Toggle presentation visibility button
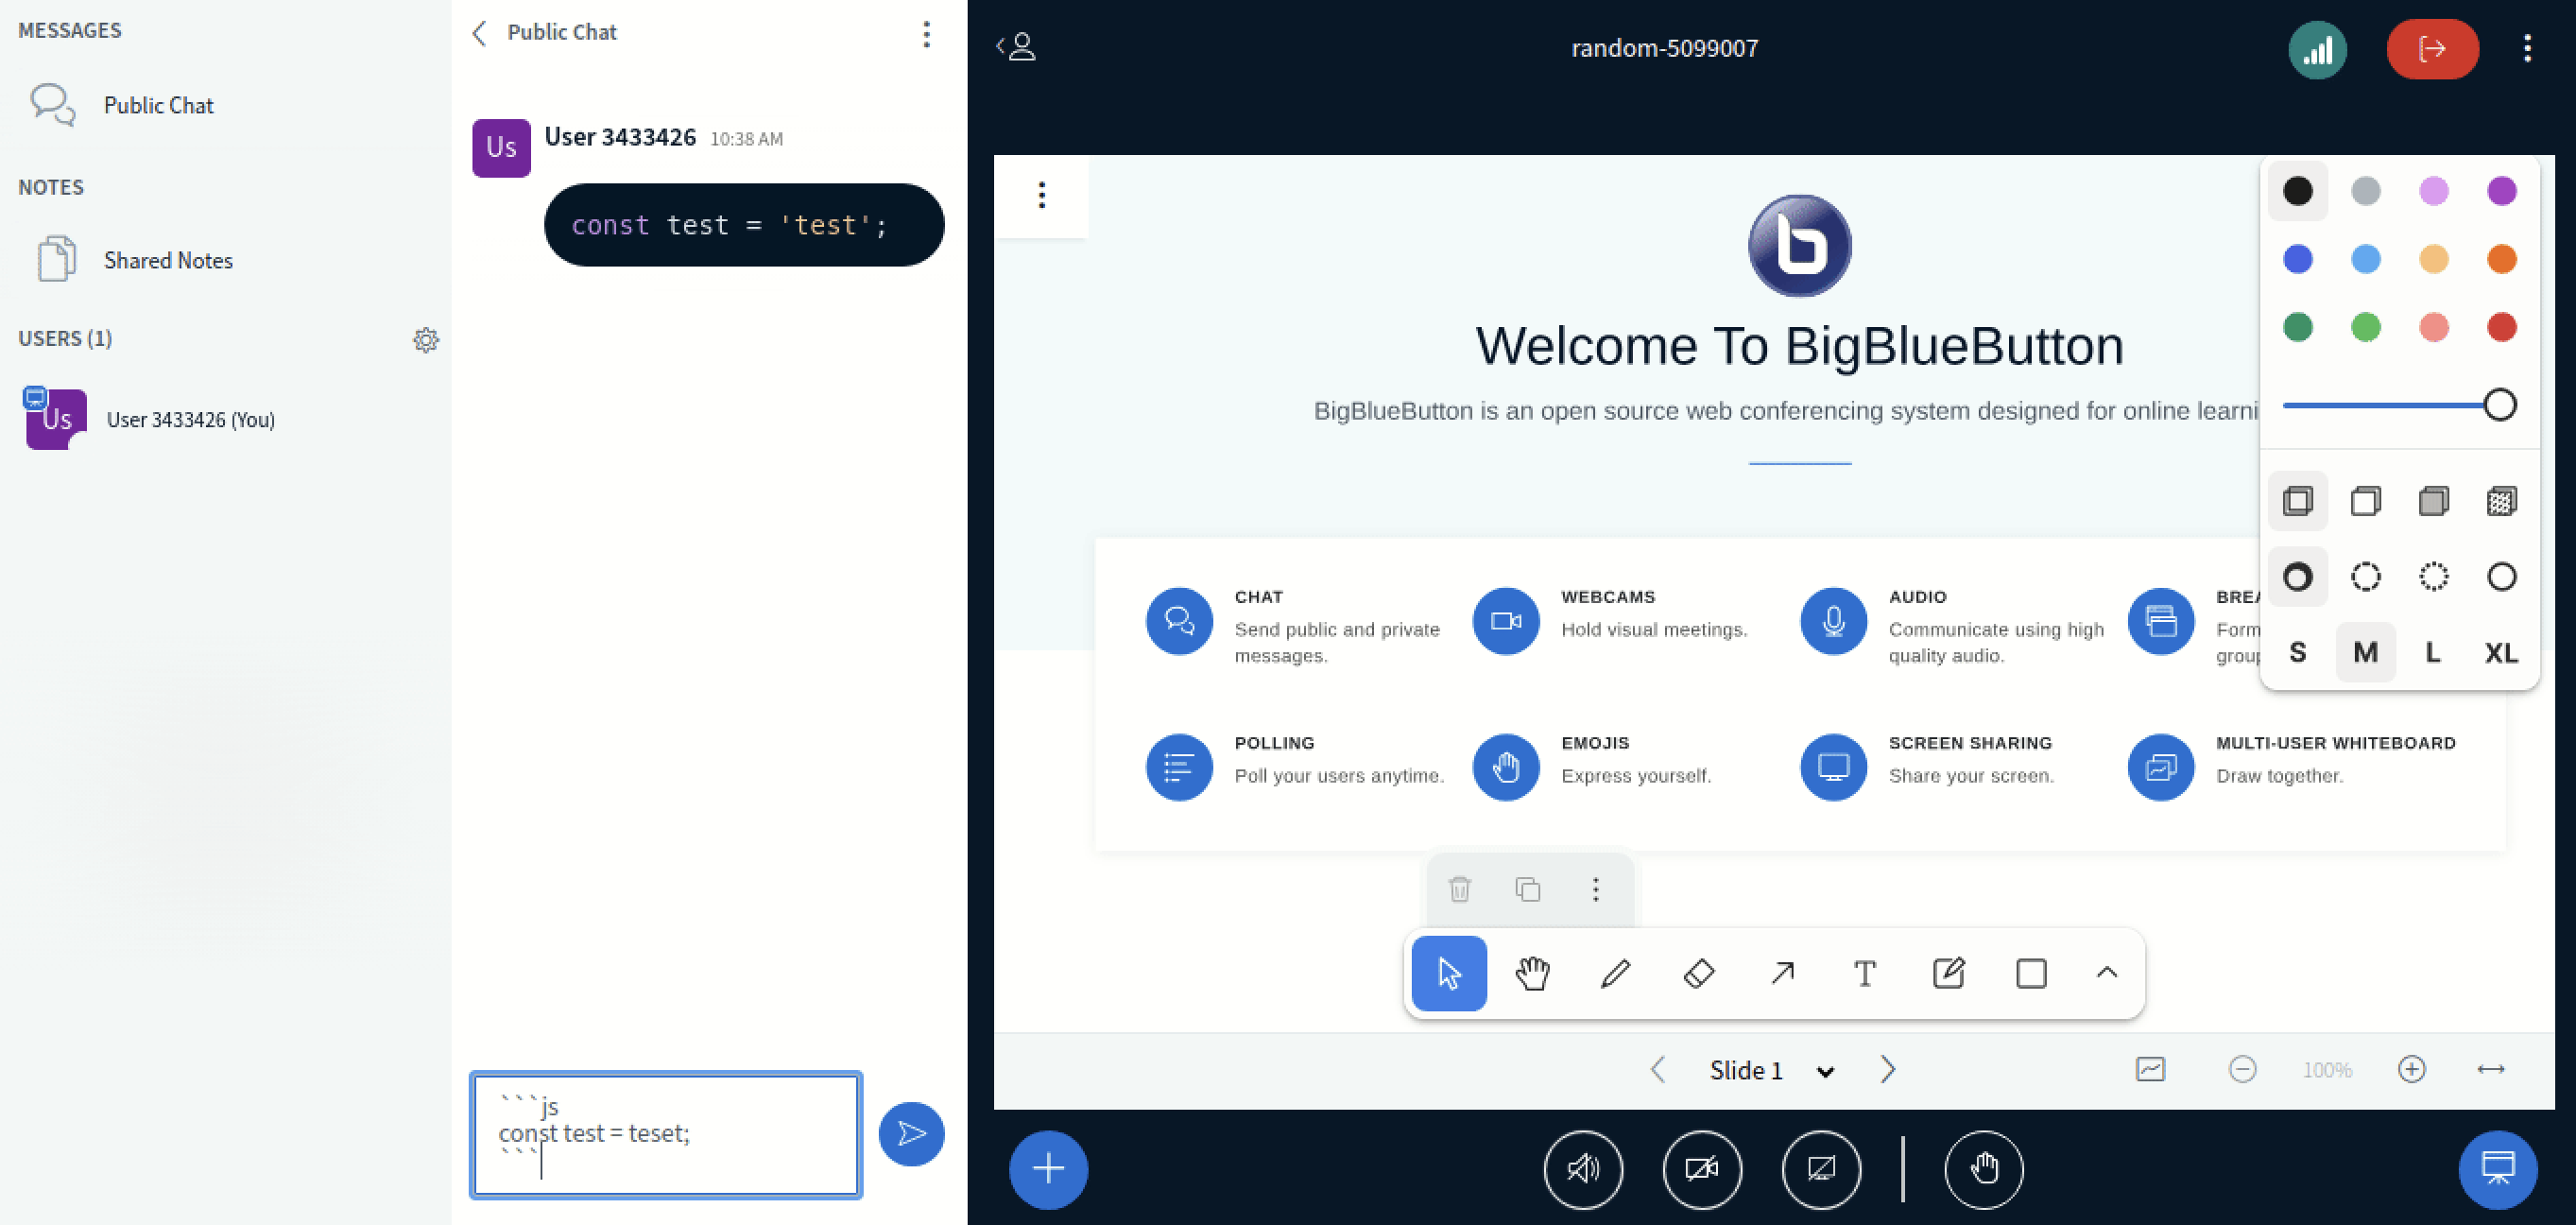The image size is (2576, 1225). click(x=2498, y=1169)
